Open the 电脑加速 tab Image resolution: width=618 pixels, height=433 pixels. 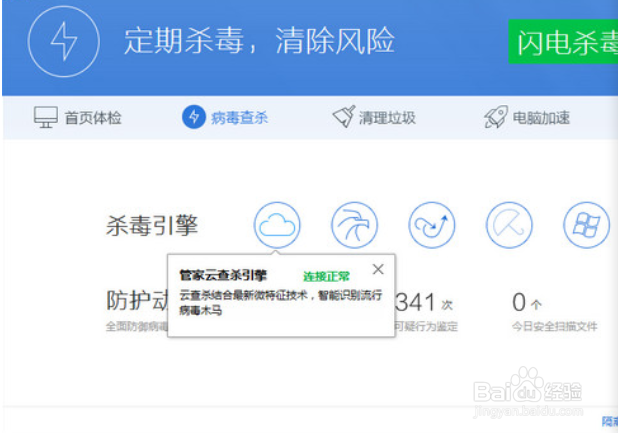click(x=527, y=117)
